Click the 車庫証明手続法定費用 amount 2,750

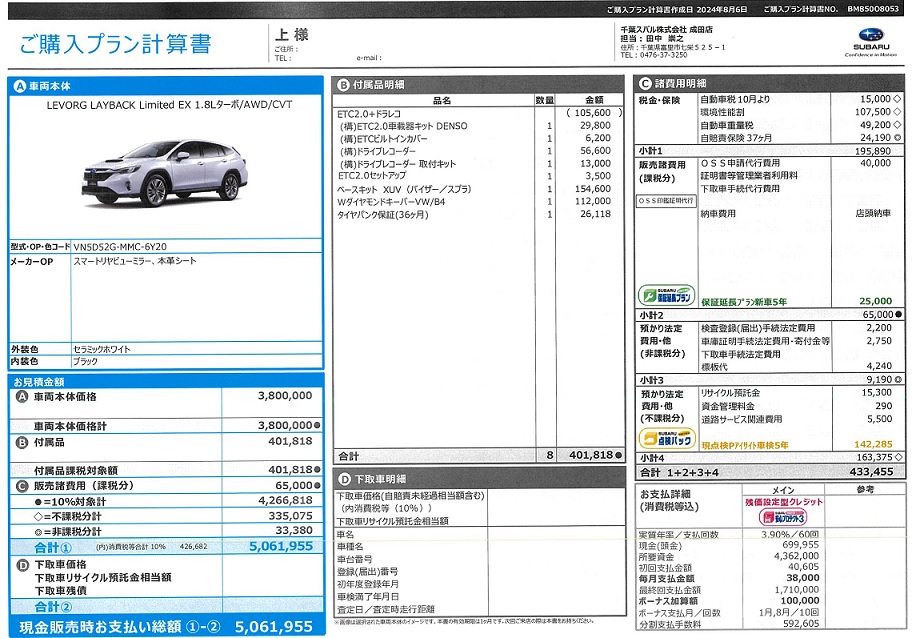879,341
